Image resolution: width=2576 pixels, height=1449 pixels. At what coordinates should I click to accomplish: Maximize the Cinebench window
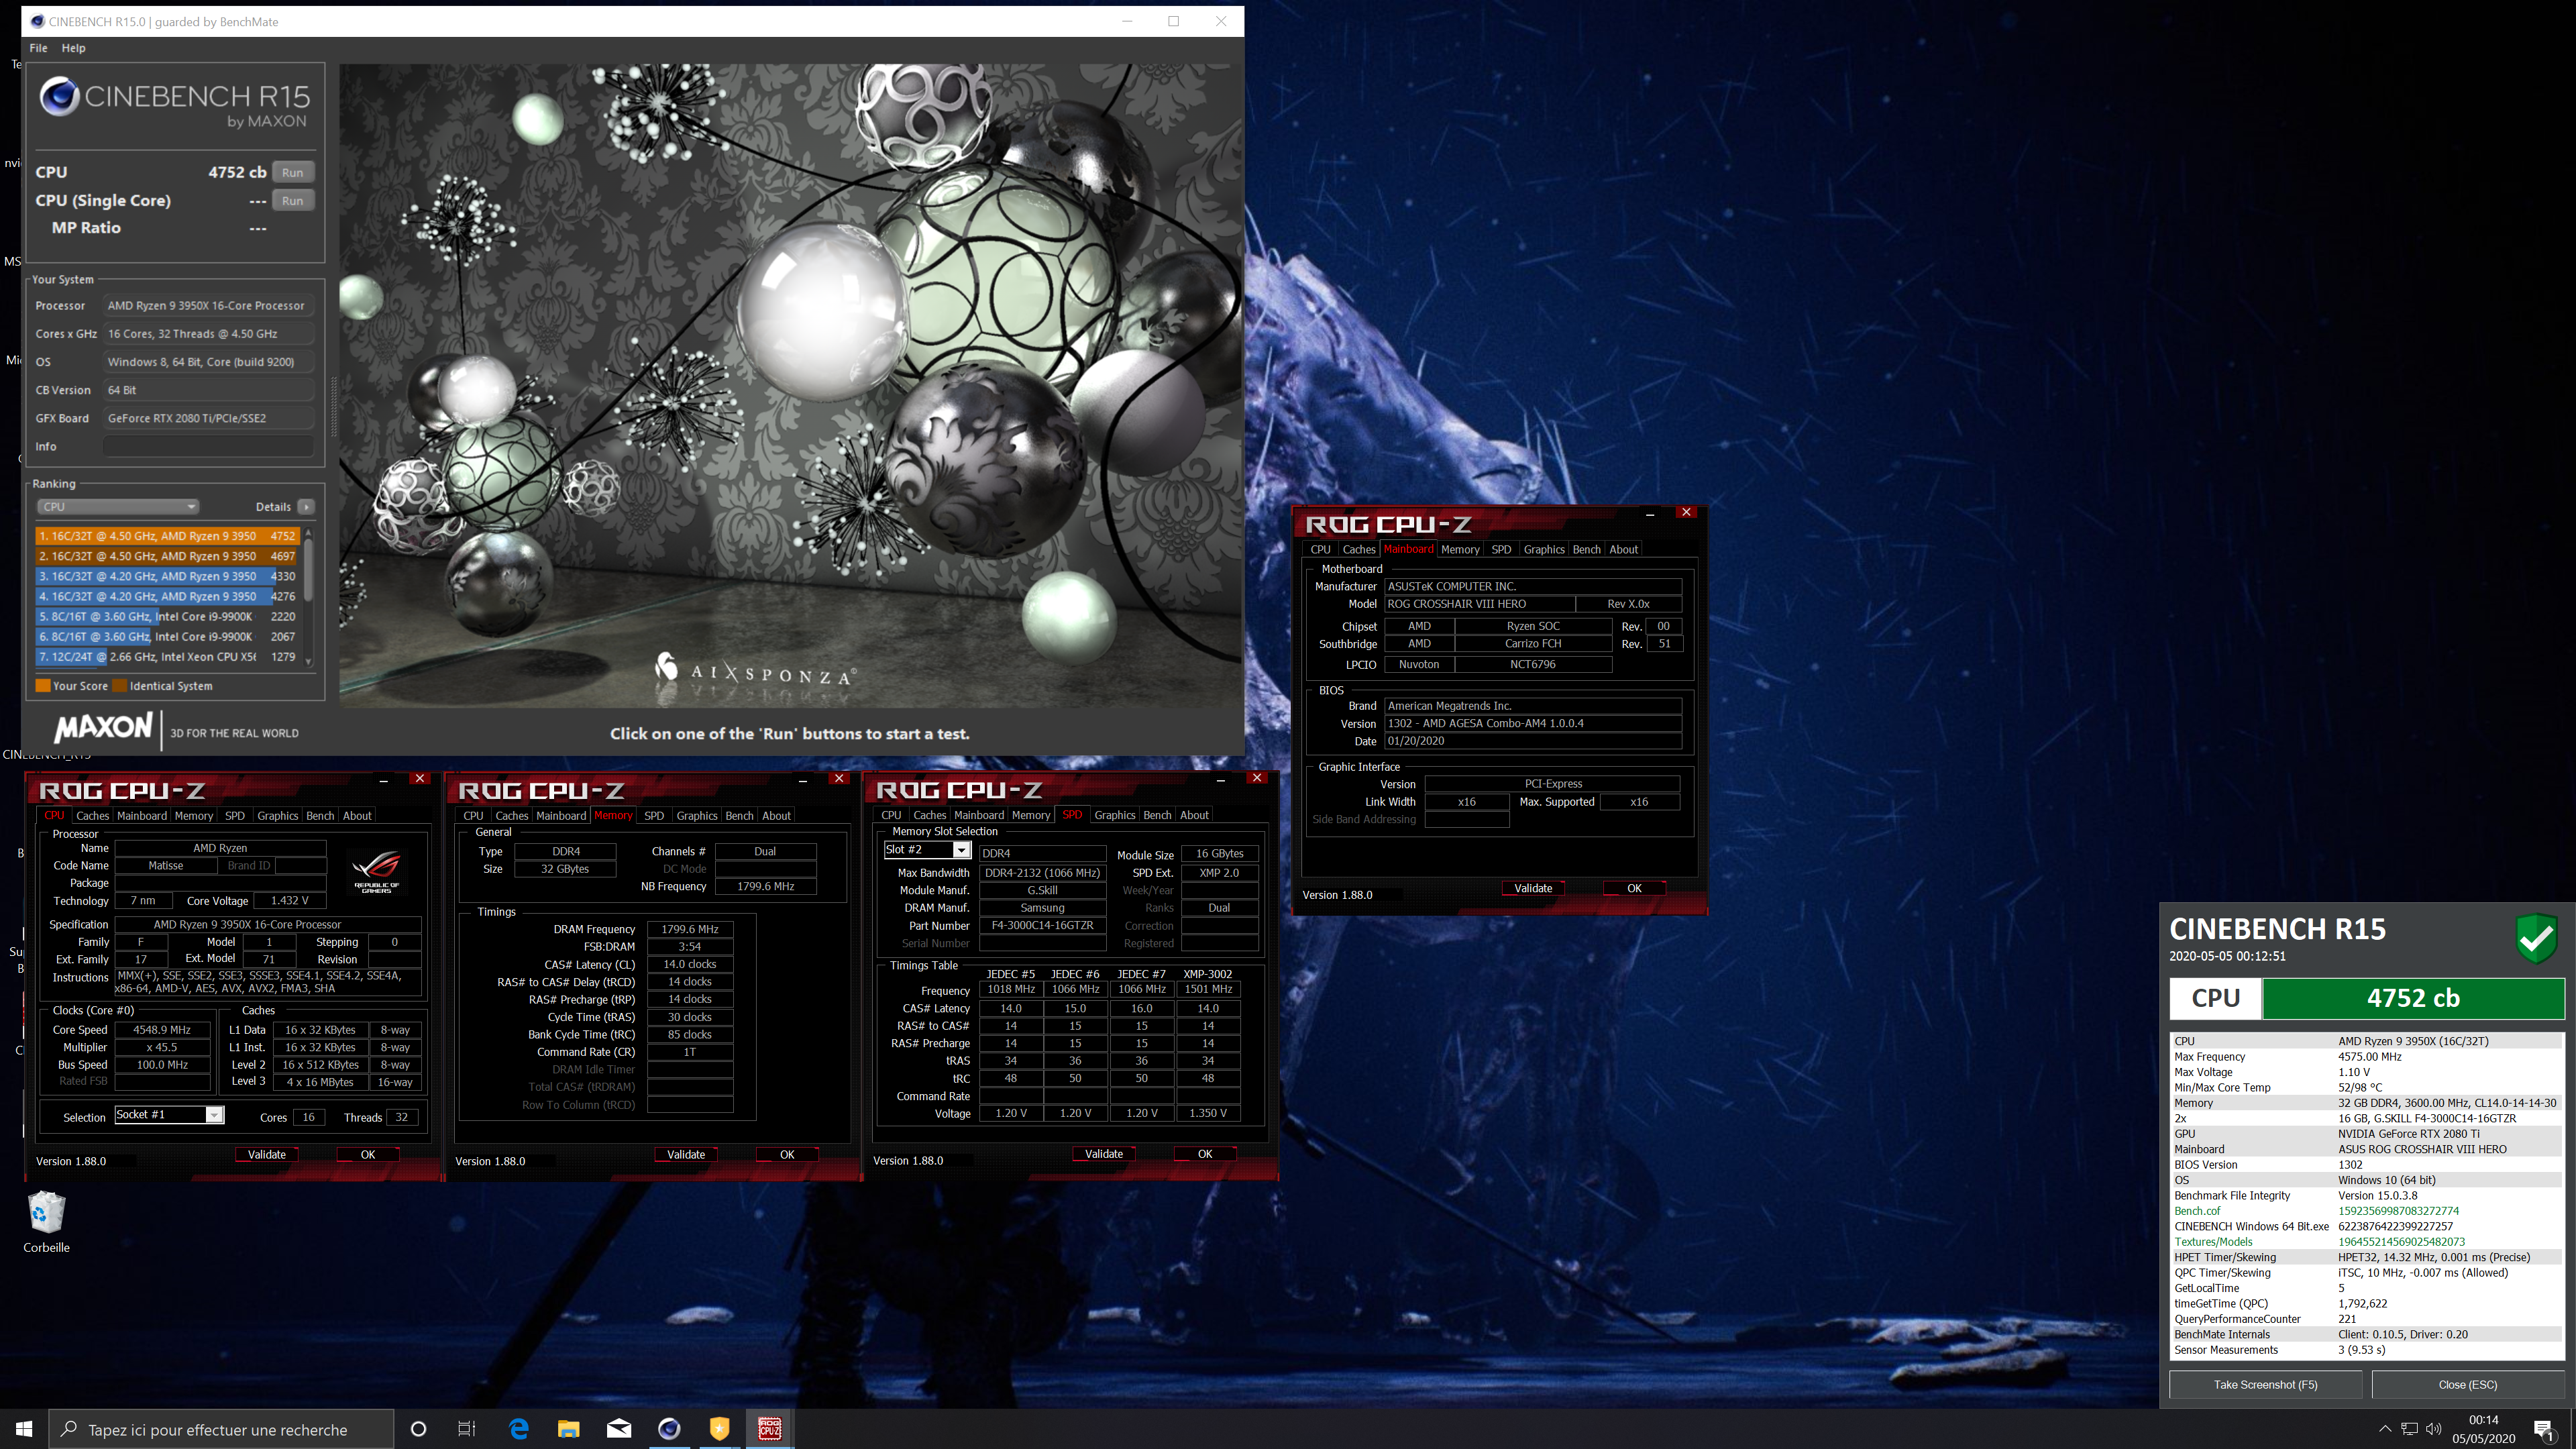pyautogui.click(x=1174, y=21)
